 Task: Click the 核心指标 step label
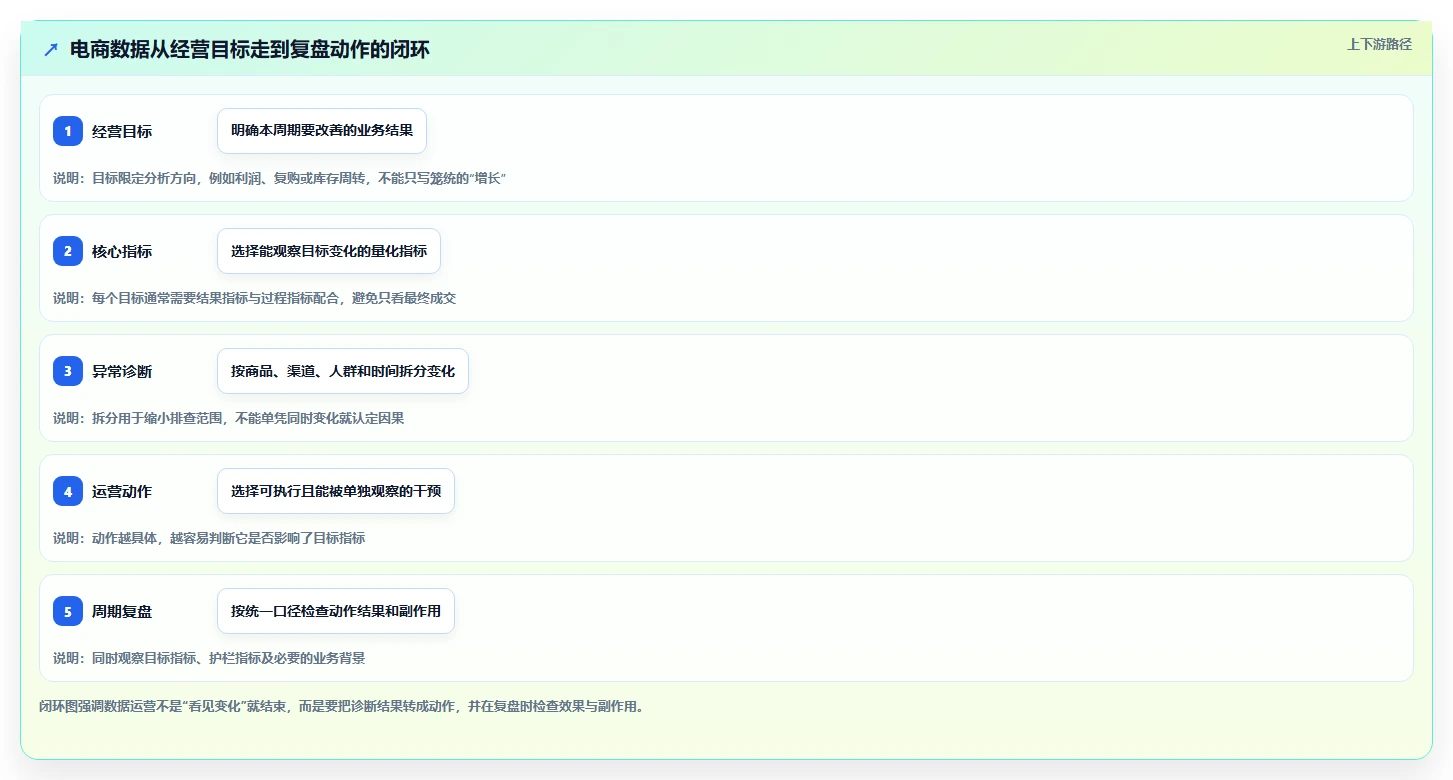tap(122, 251)
